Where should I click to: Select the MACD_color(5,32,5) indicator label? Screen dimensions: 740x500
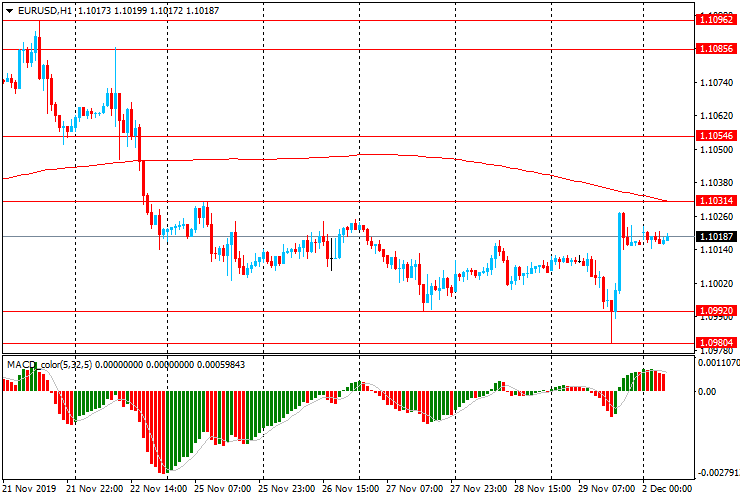click(x=50, y=364)
